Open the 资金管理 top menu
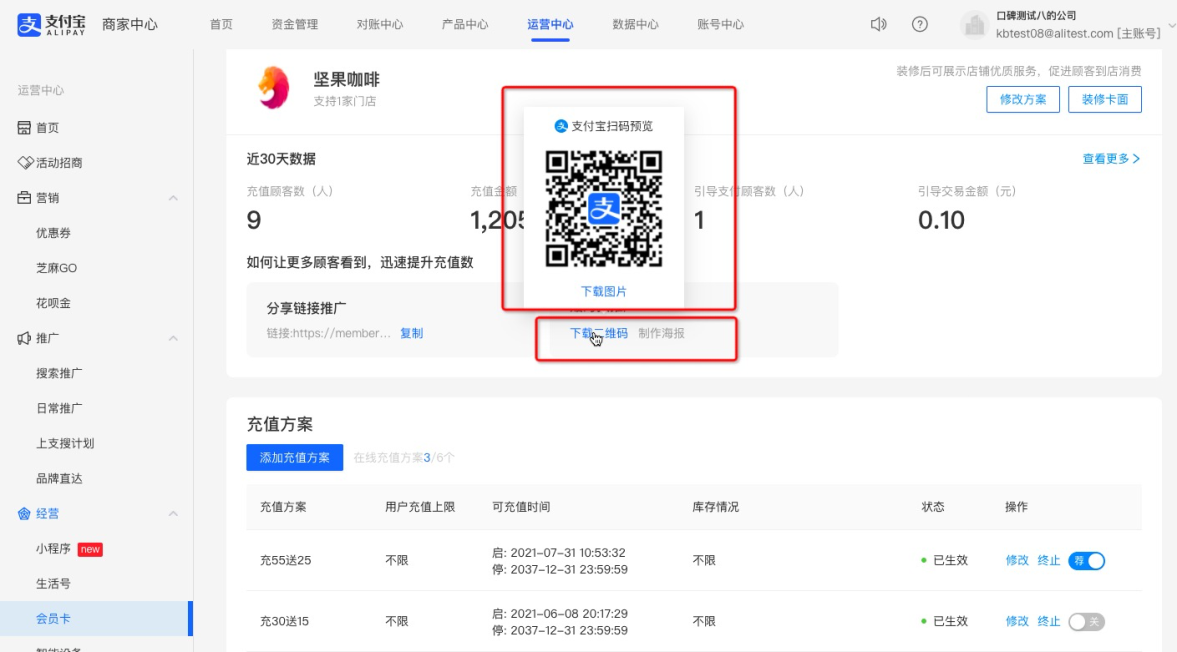Screen dimensions: 1177x652 (294, 24)
